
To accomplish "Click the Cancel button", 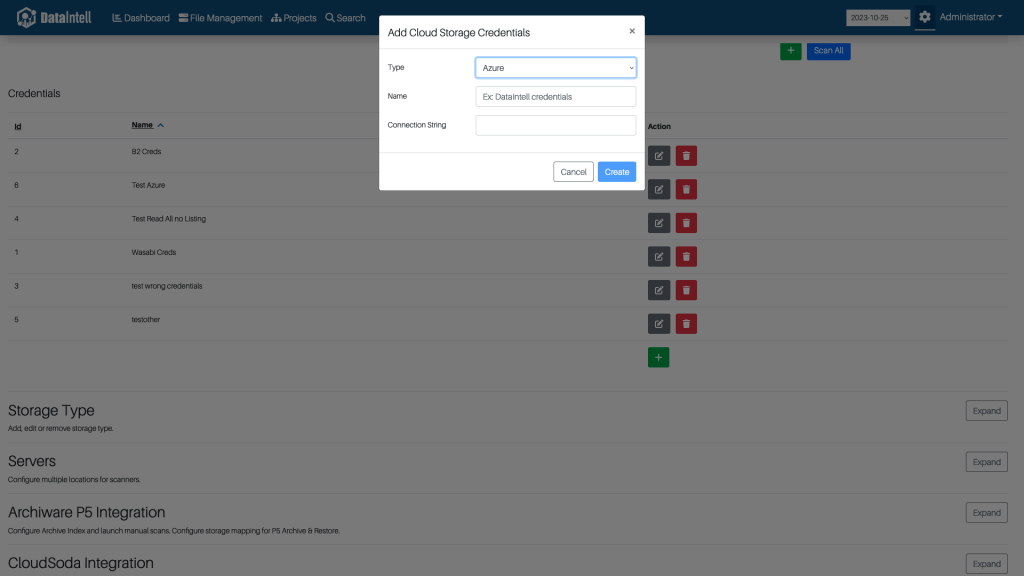I will [x=573, y=172].
